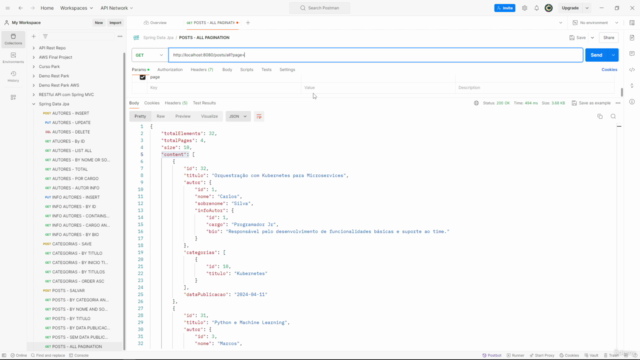Open the Send button dropdown arrow
The width and height of the screenshot is (640, 360).
coord(613,55)
